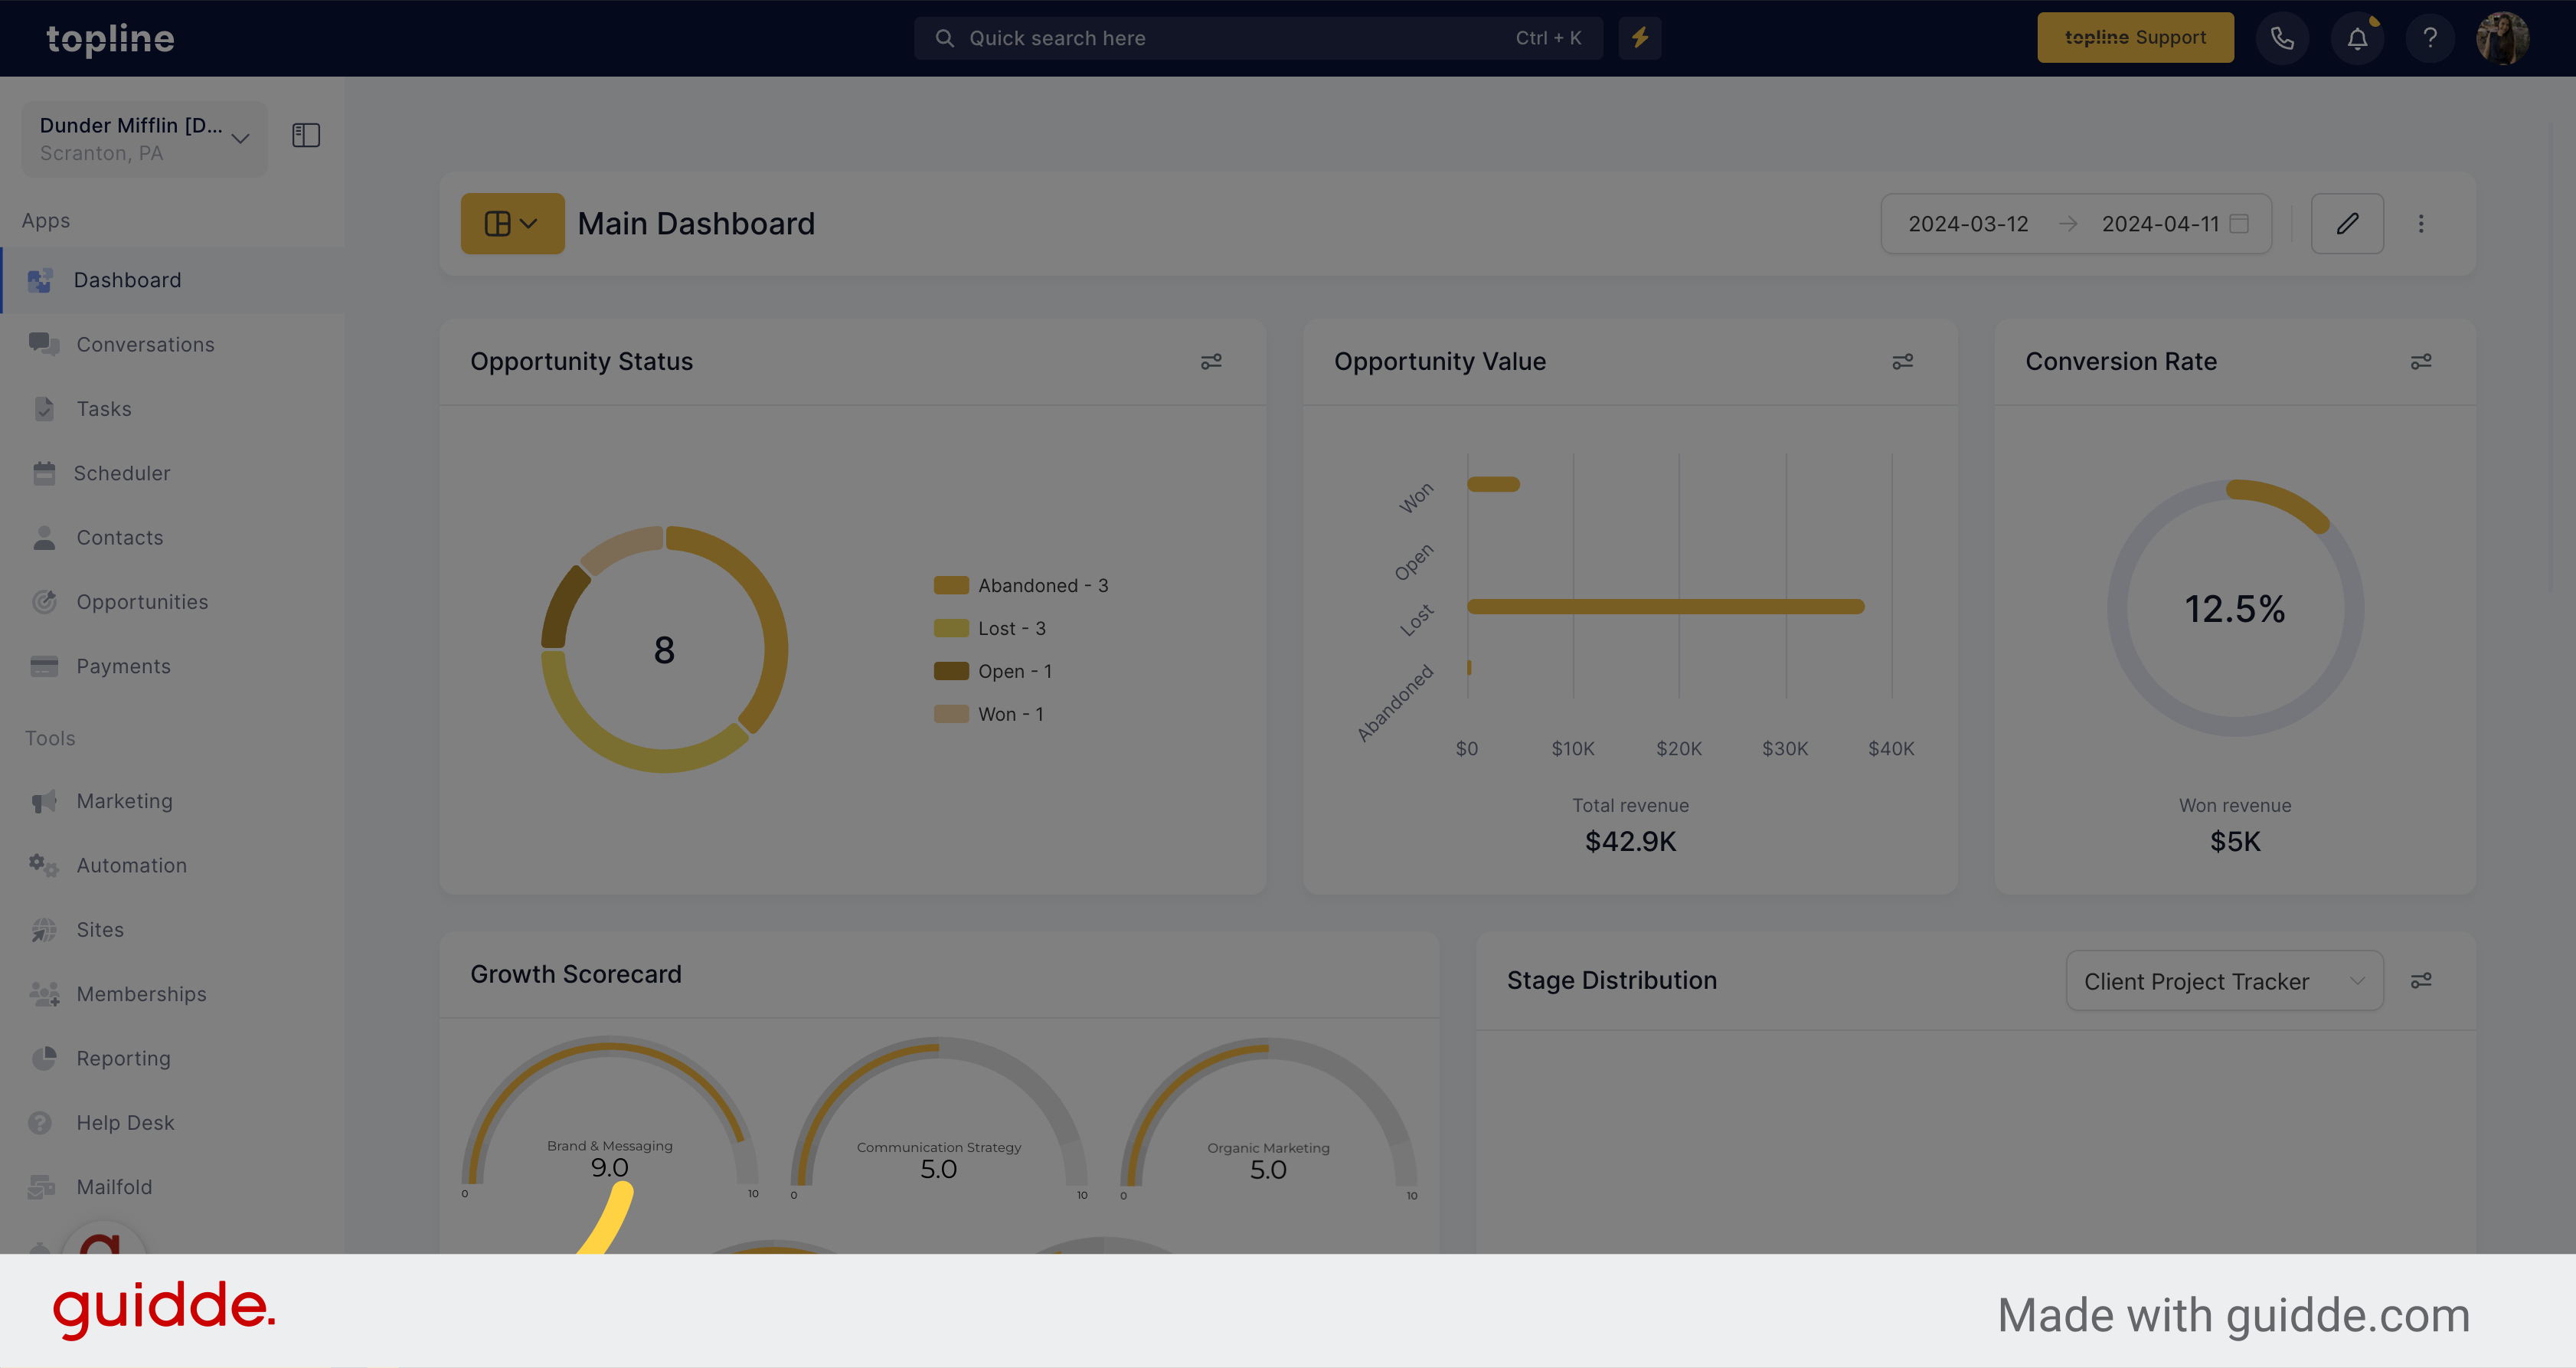Edit dashboard with the pencil icon

pyautogui.click(x=2347, y=224)
